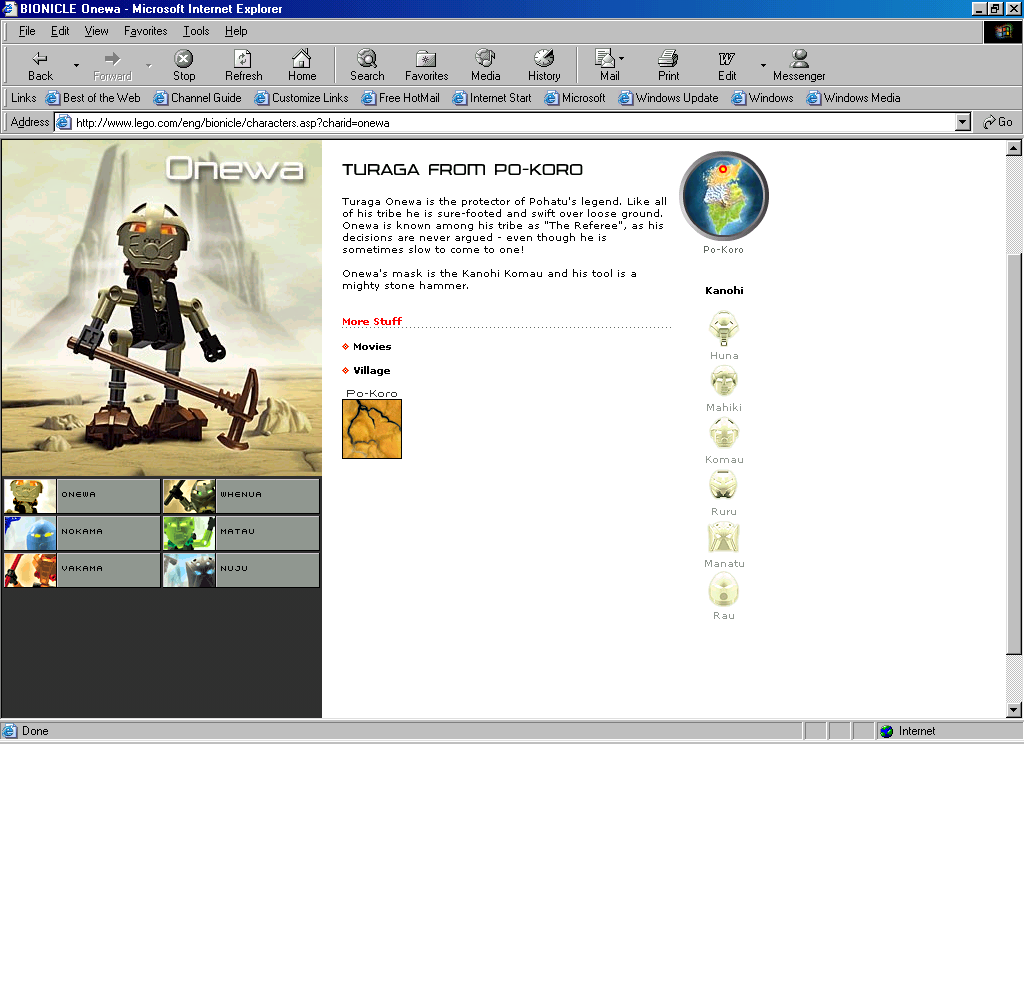
Task: Stop the page from loading
Action: [x=184, y=65]
